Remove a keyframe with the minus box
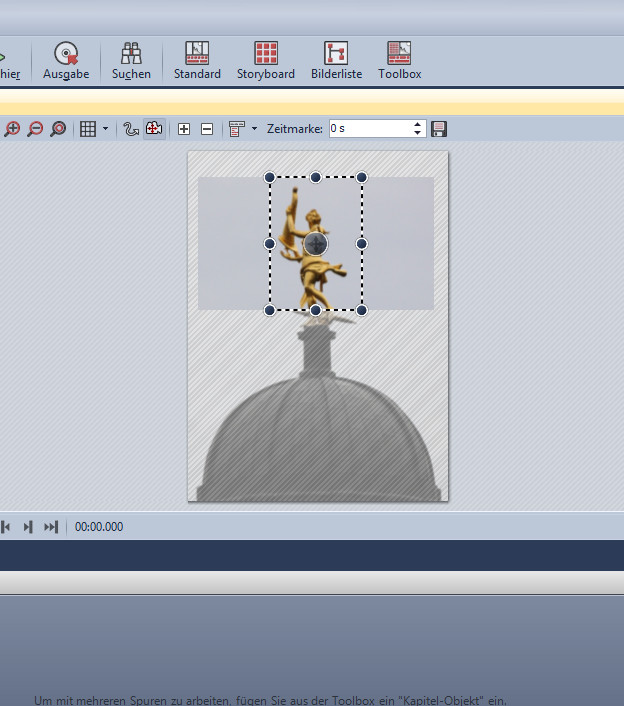624x706 pixels. tap(207, 129)
